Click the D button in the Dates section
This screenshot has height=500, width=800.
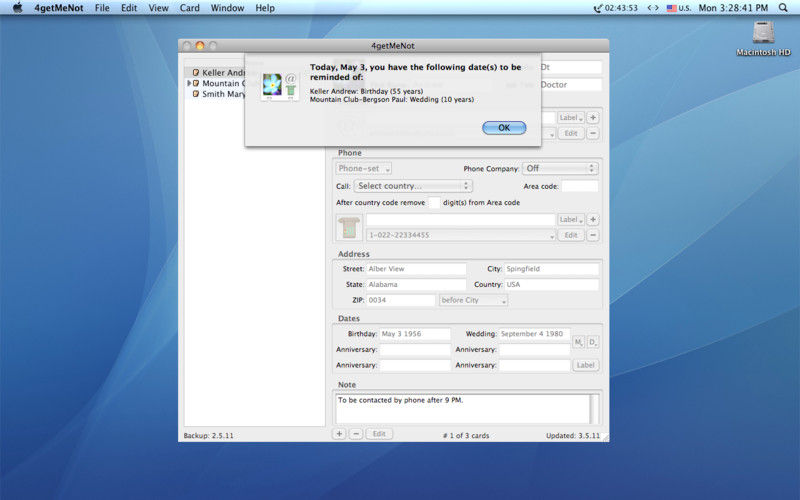click(593, 342)
